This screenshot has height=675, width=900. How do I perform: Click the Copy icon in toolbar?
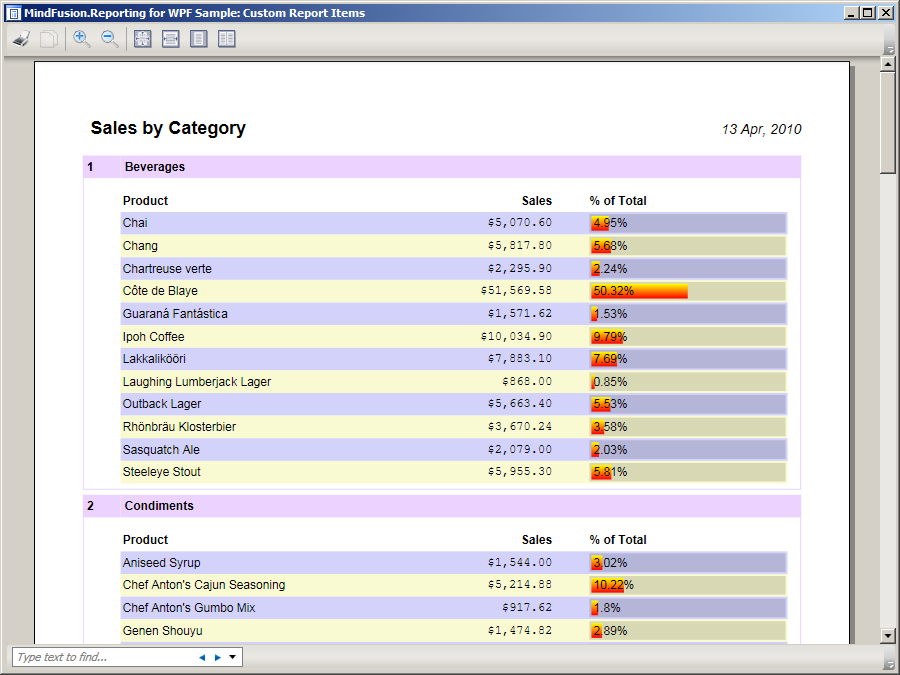point(48,39)
